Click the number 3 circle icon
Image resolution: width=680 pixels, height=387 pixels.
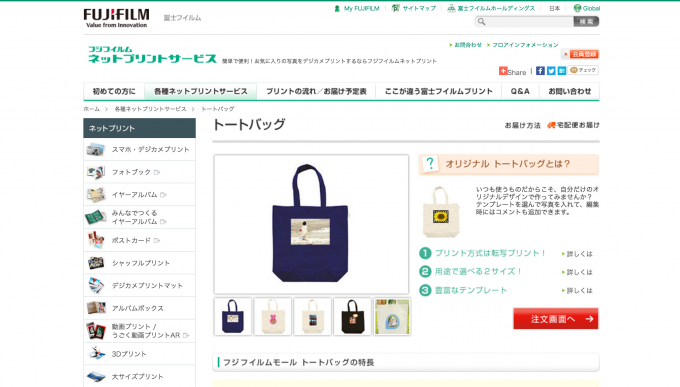pos(425,290)
